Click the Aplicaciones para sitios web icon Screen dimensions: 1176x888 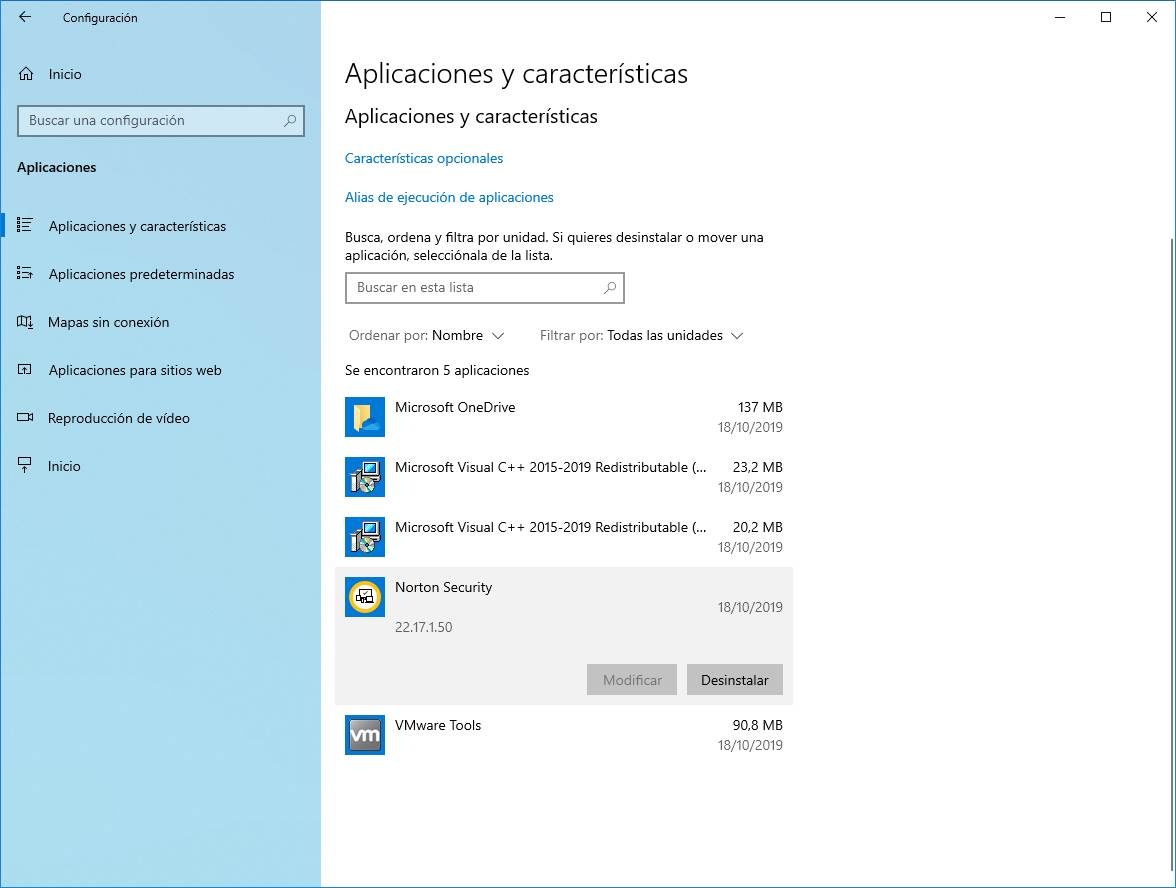[x=25, y=369]
